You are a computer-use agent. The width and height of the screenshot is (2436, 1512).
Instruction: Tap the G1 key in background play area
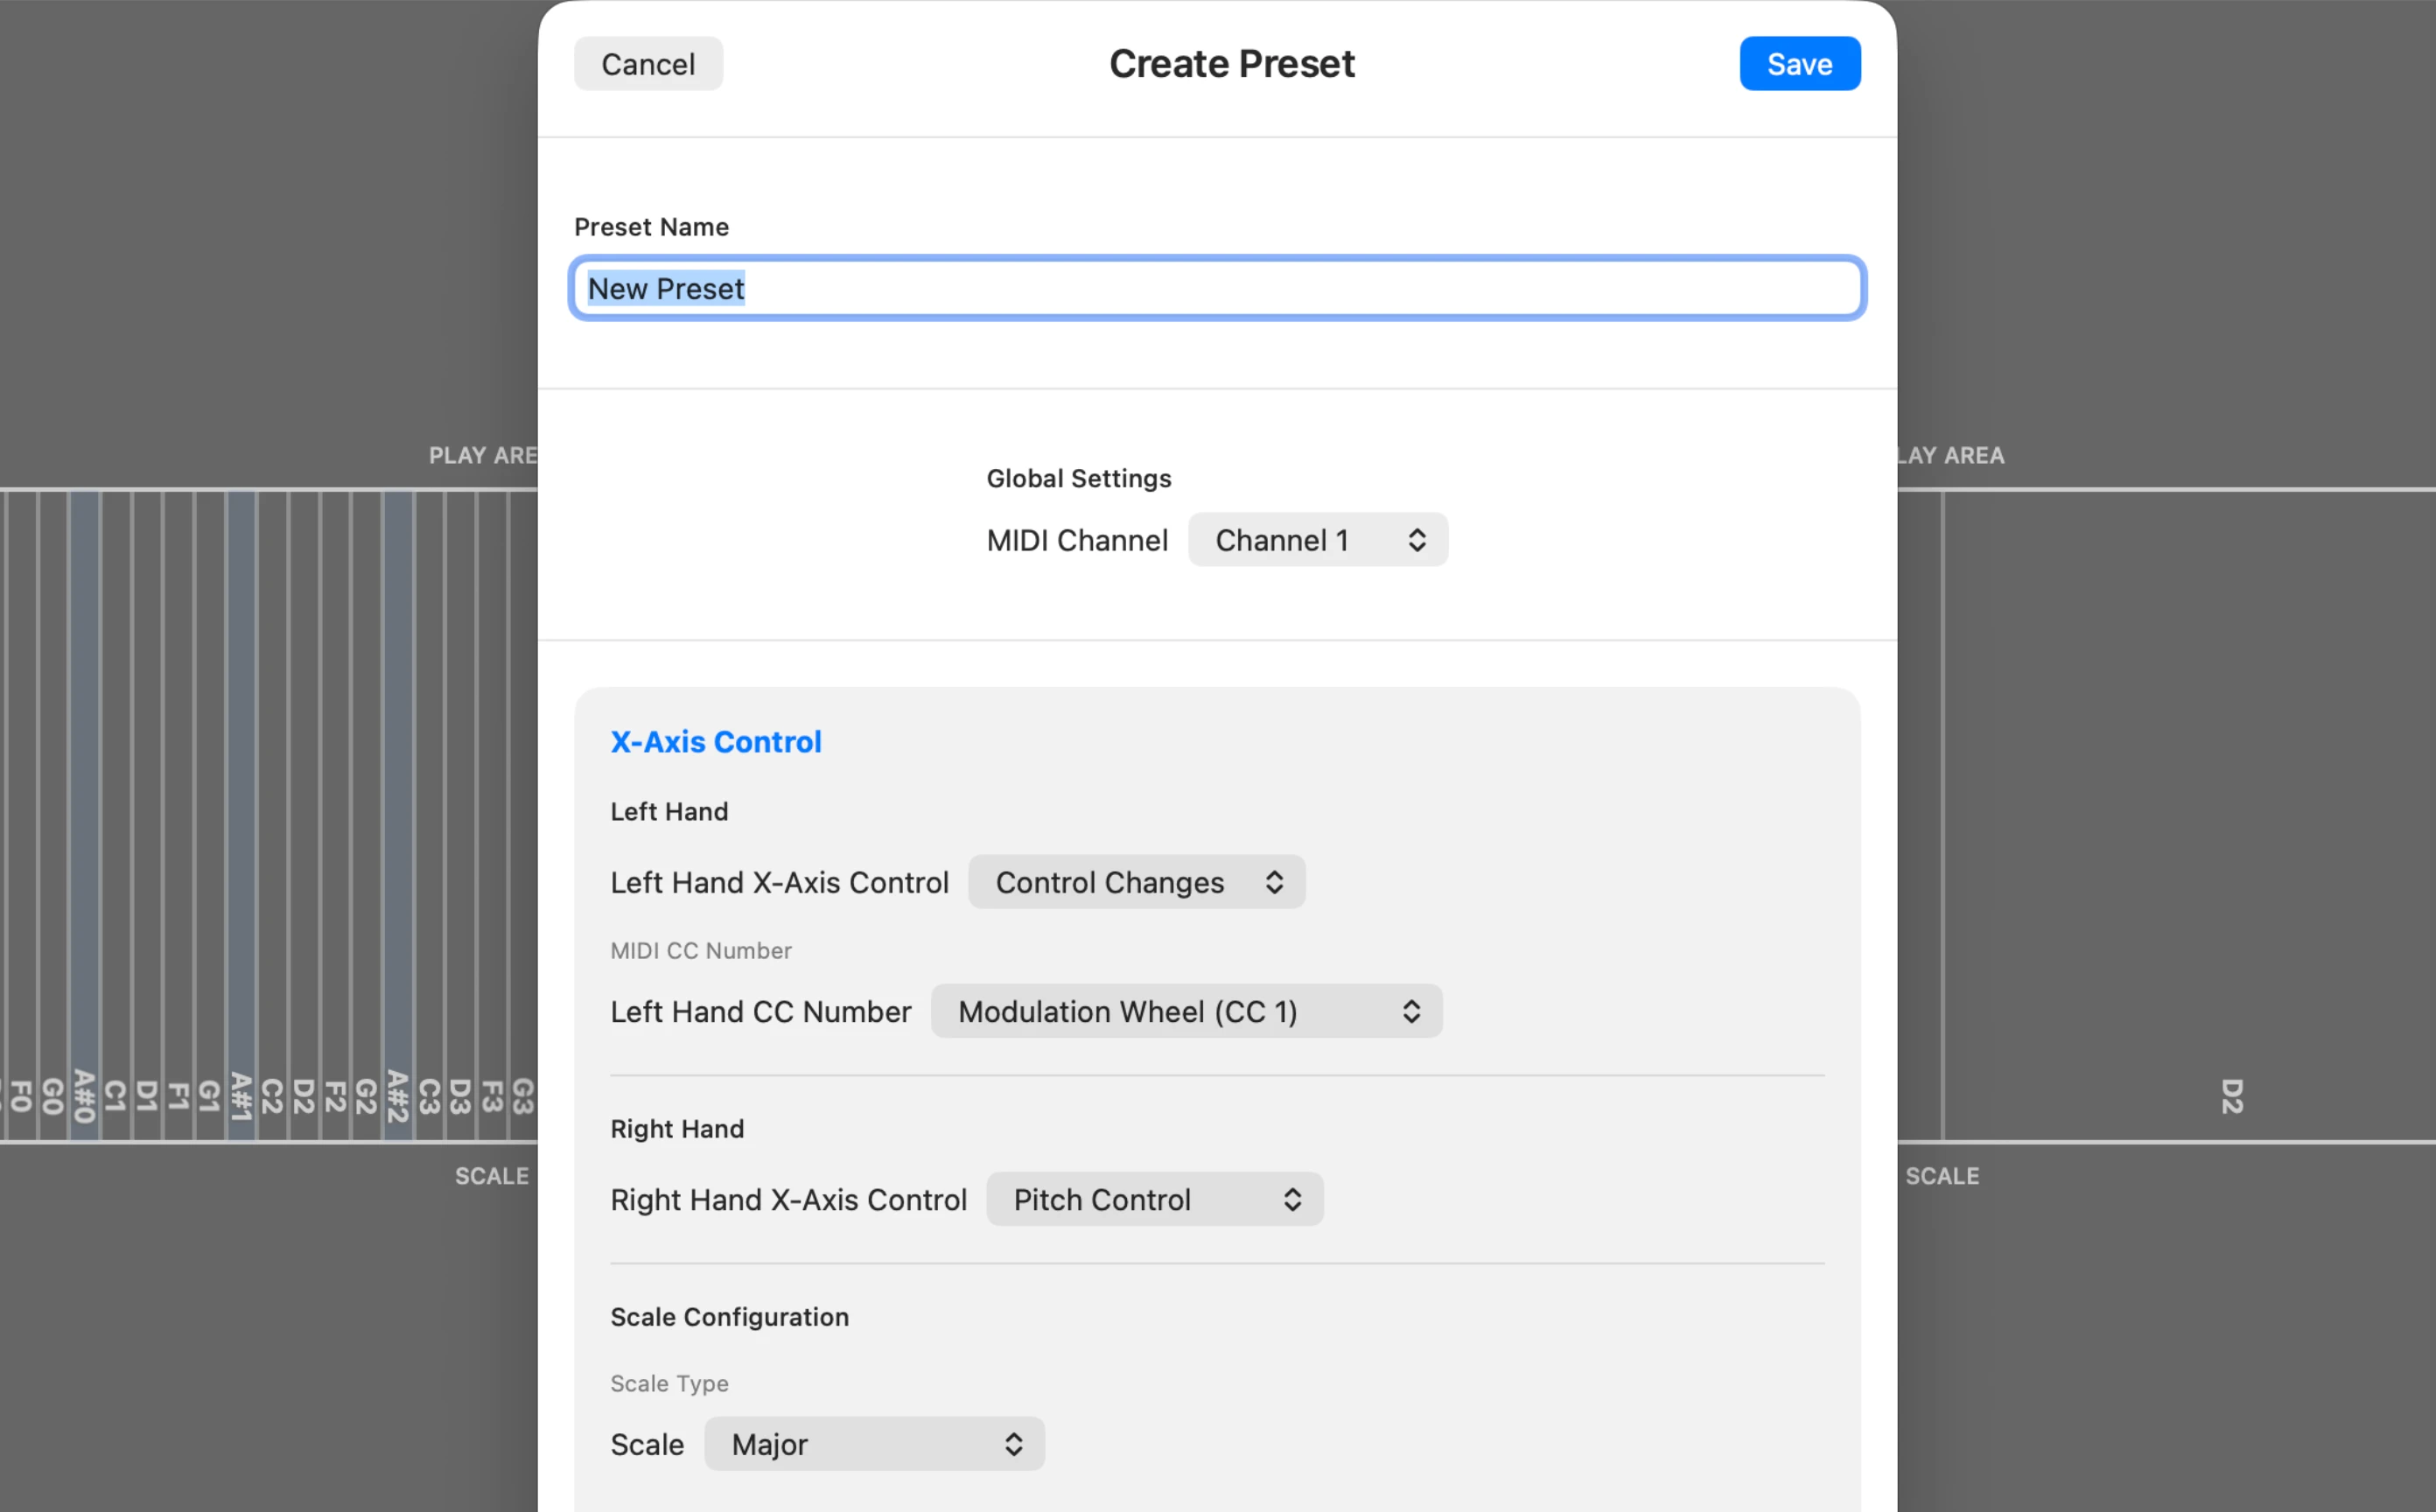(x=210, y=815)
